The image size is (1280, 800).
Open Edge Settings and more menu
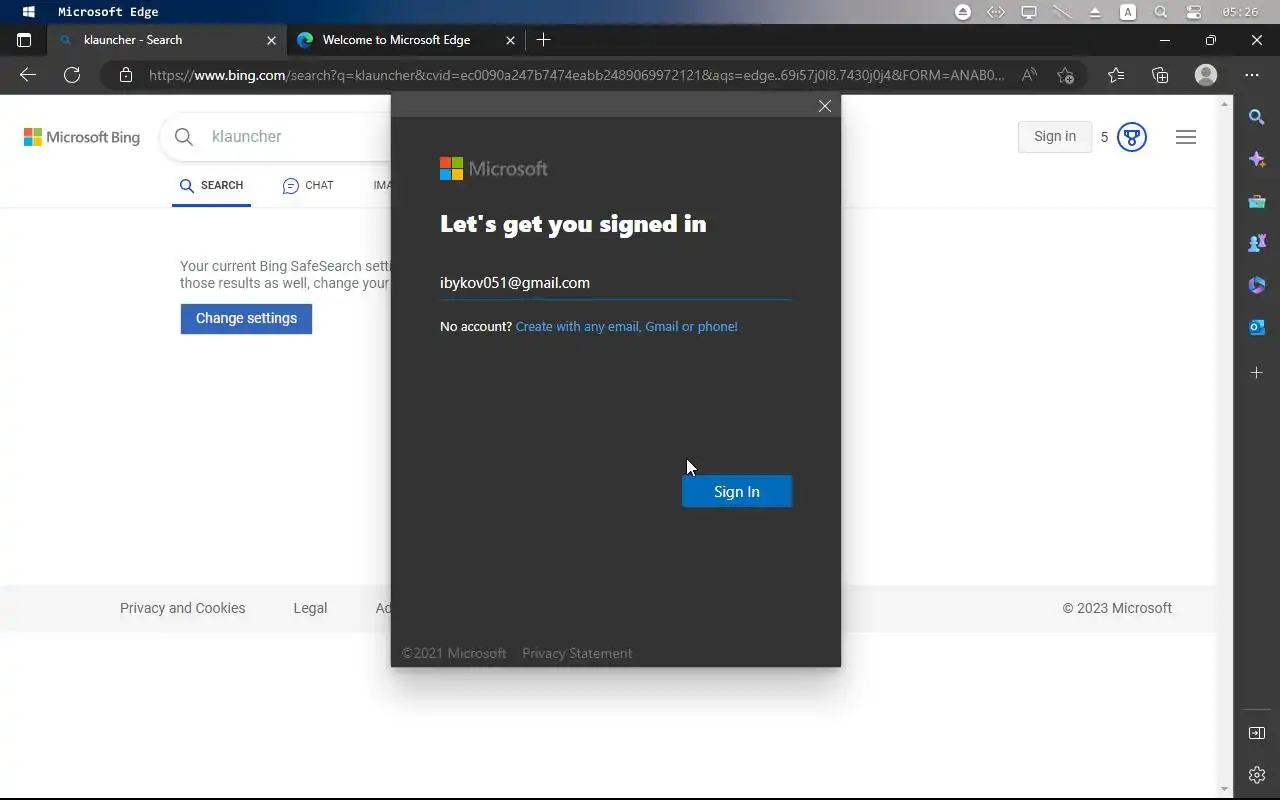coord(1252,75)
